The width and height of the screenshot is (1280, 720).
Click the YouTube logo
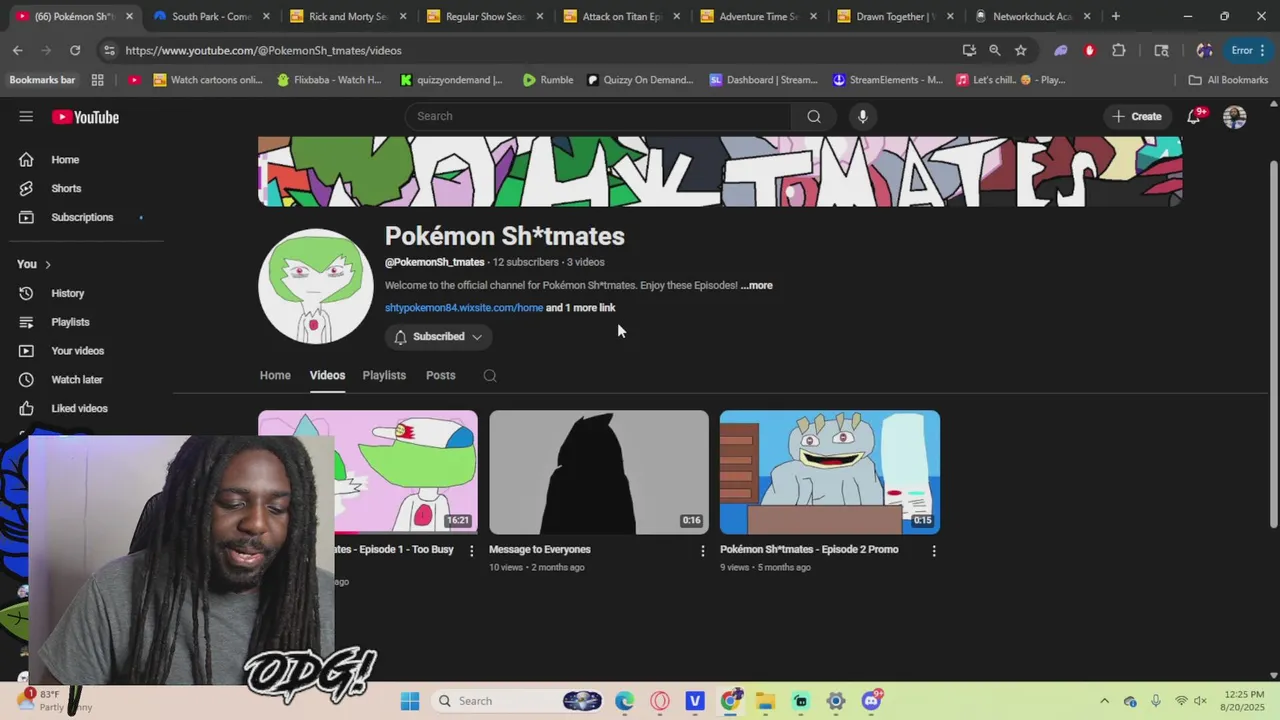tap(85, 117)
